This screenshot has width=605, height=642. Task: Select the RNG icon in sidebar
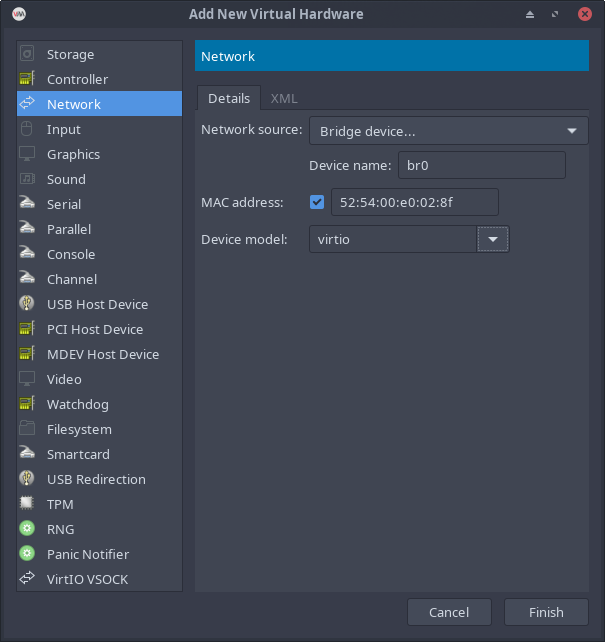(x=27, y=529)
